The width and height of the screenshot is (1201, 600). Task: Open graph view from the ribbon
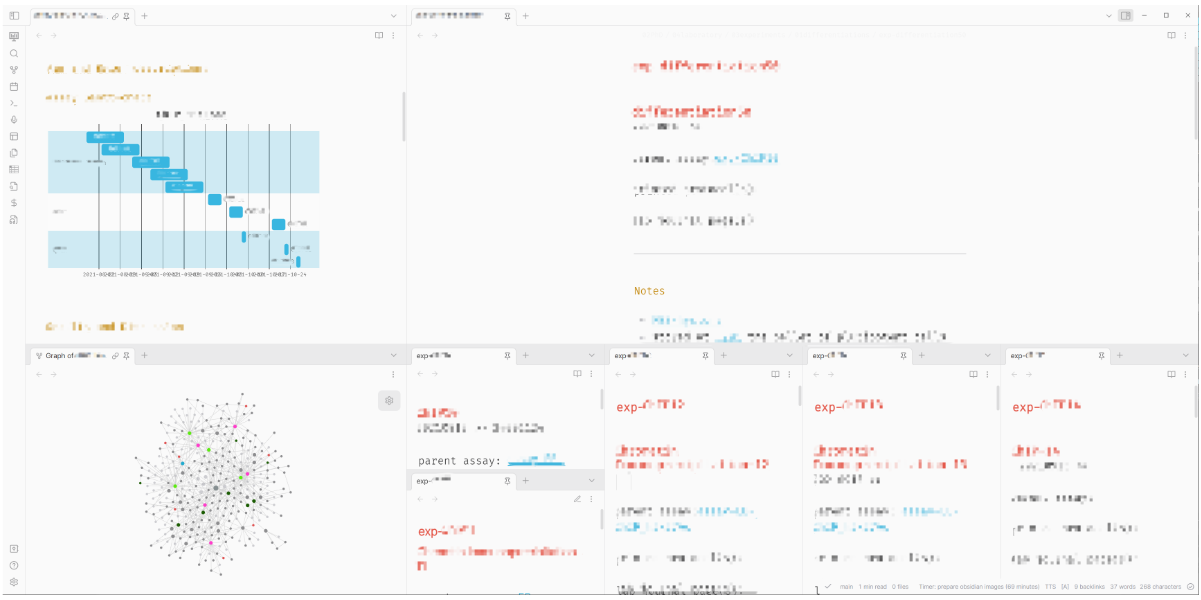click(x=14, y=70)
